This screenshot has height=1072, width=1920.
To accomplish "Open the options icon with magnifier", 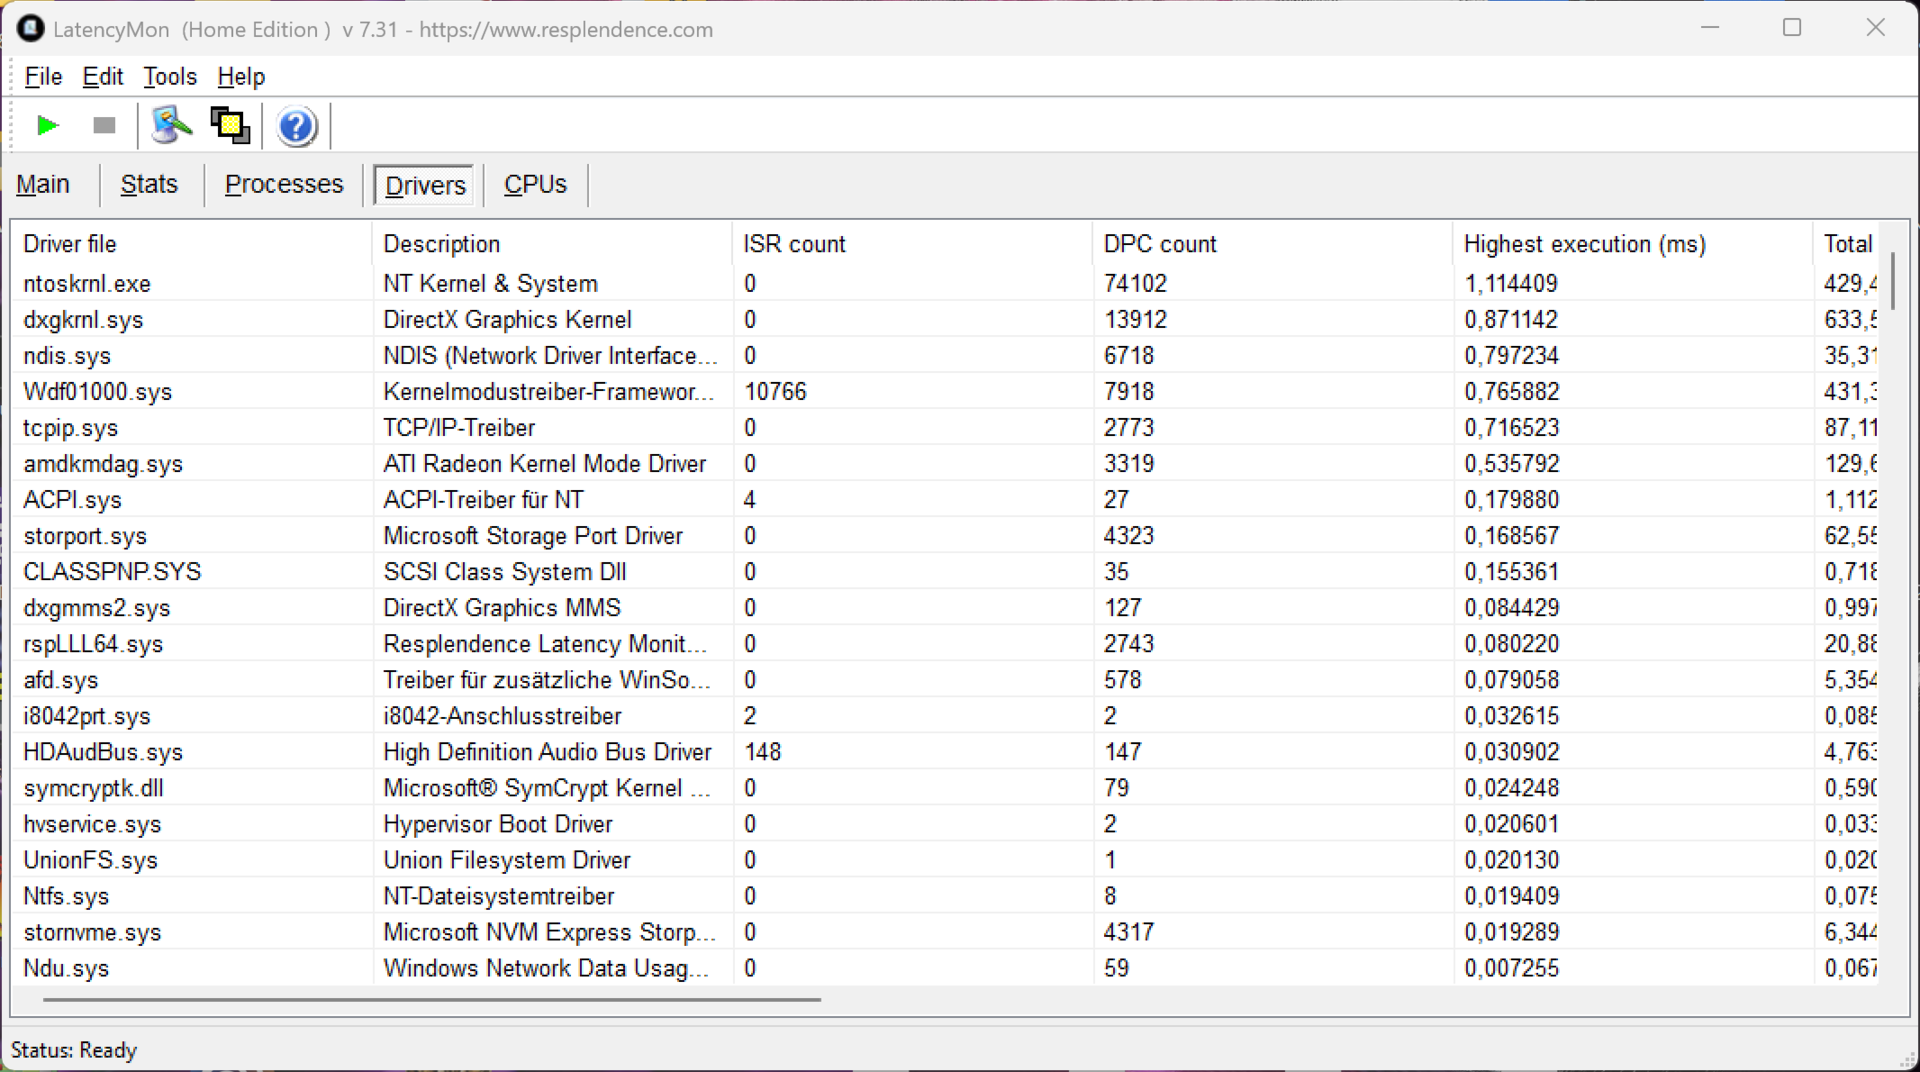I will coord(171,126).
